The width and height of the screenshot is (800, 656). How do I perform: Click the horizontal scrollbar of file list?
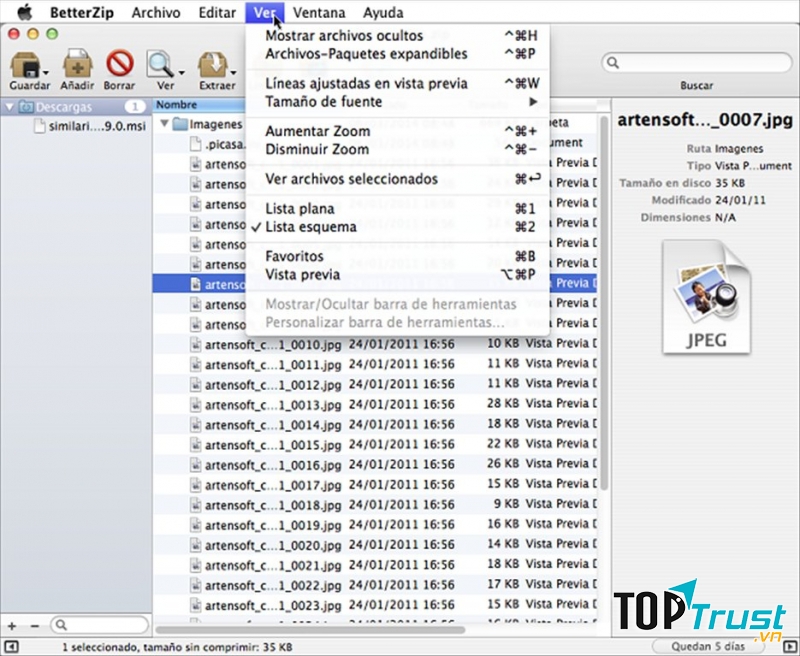[310, 630]
